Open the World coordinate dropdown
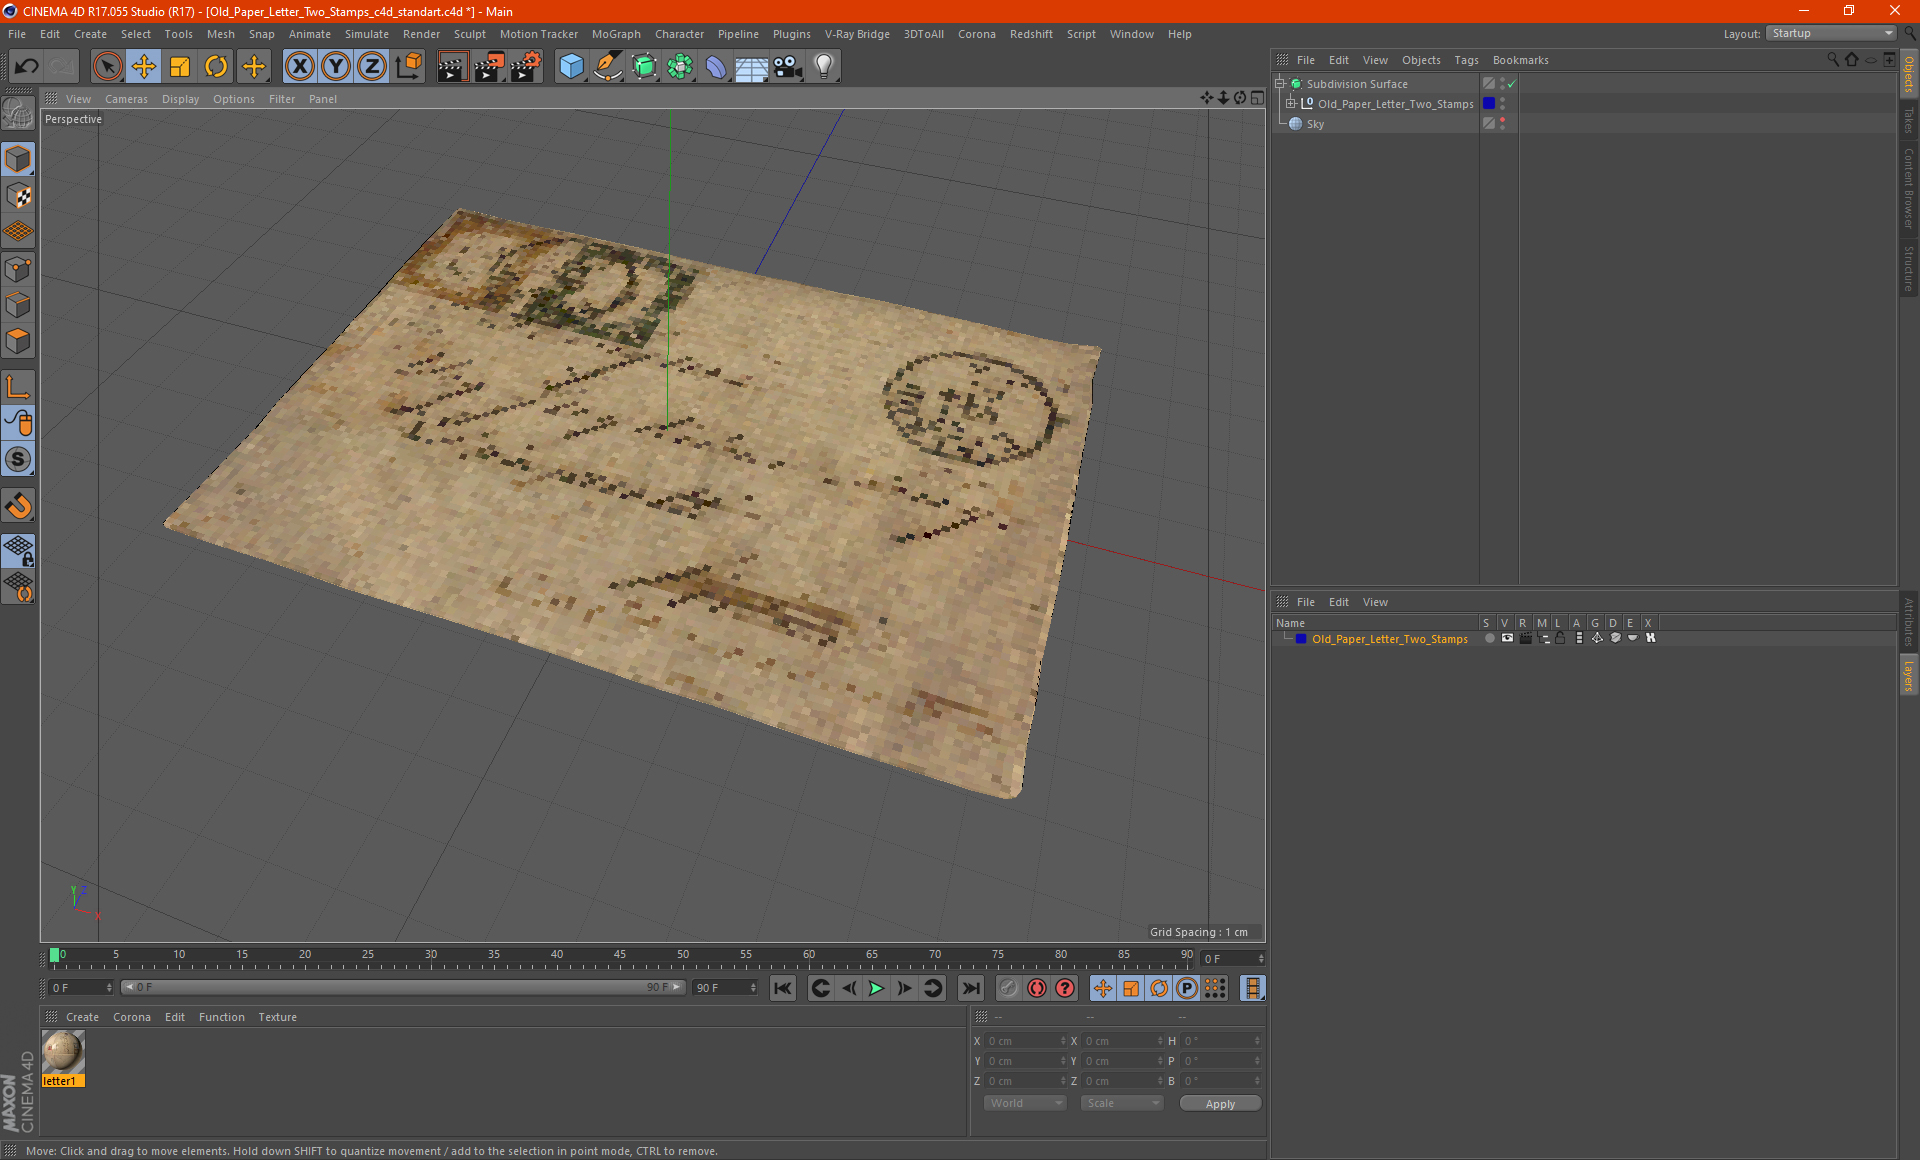The height and width of the screenshot is (1160, 1920). pos(1025,1103)
